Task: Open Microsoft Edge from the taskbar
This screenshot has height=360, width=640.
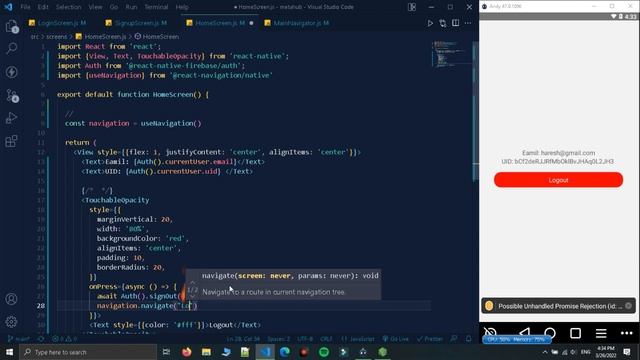Action: [x=284, y=352]
